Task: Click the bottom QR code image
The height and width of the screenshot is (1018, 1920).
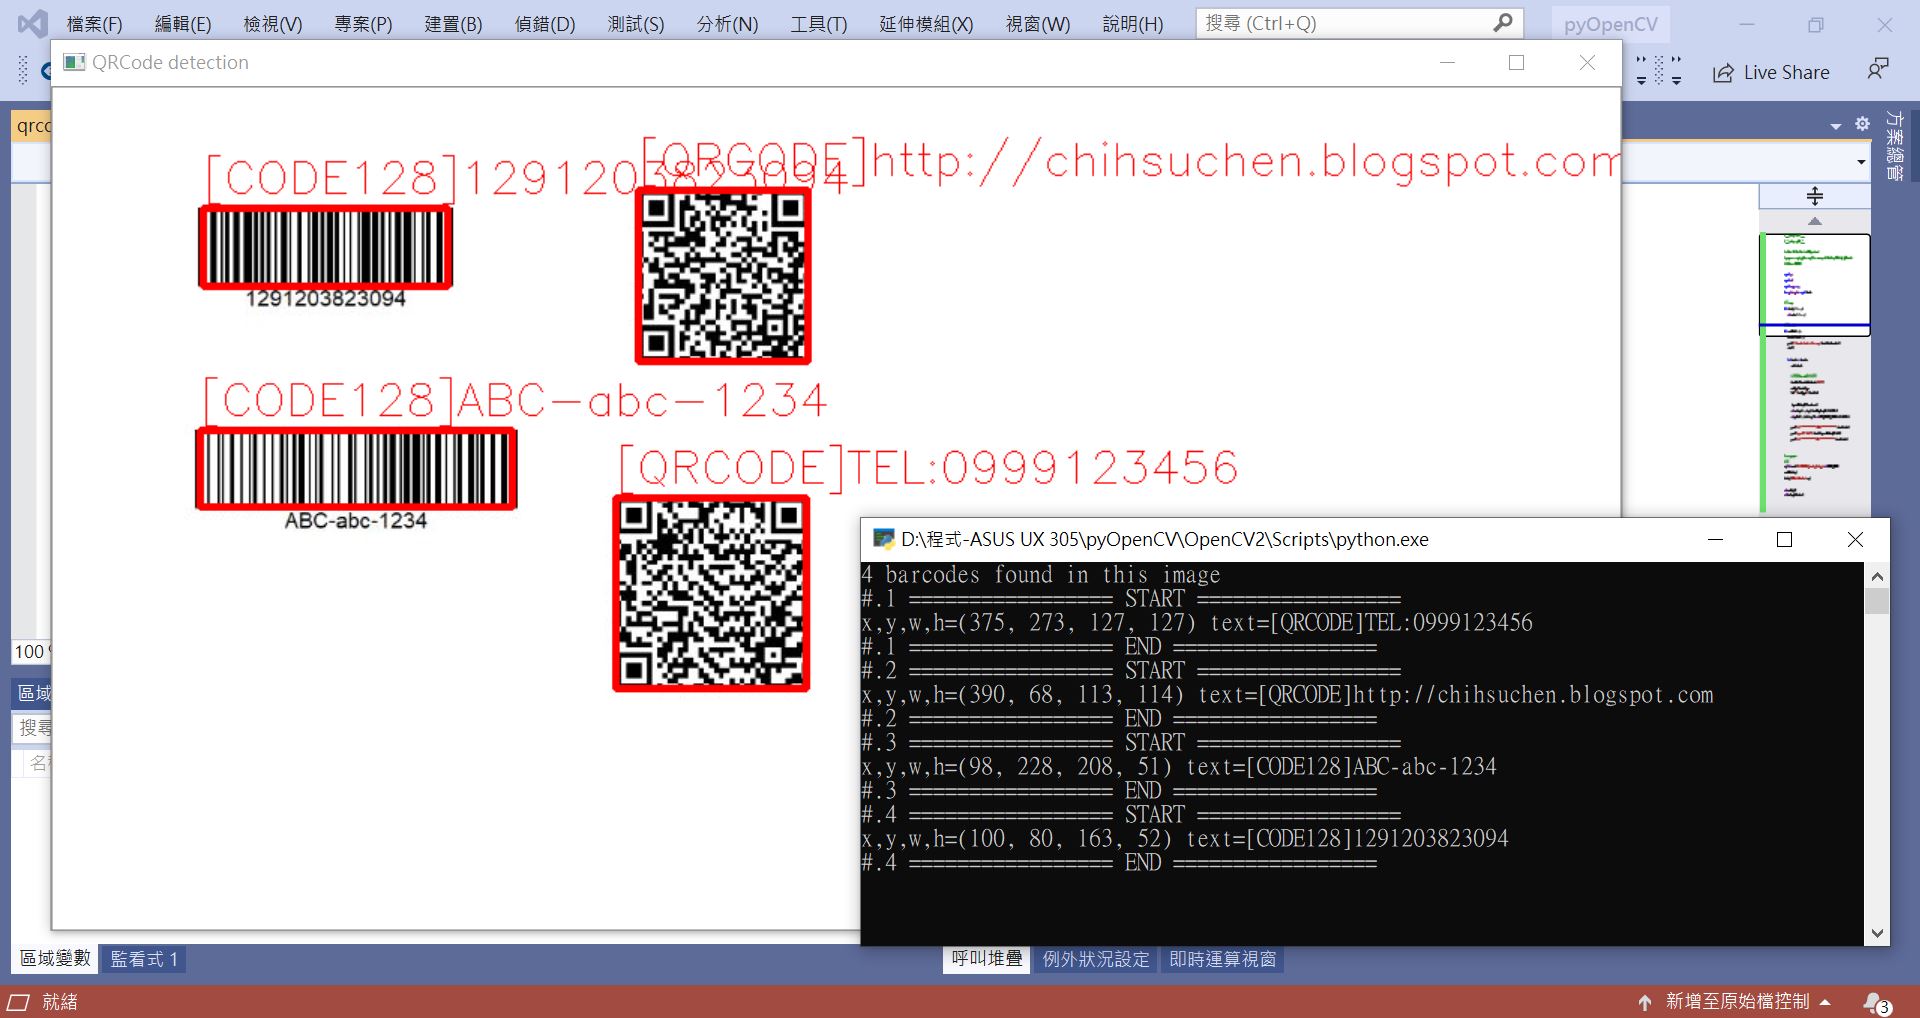Action: click(x=711, y=593)
